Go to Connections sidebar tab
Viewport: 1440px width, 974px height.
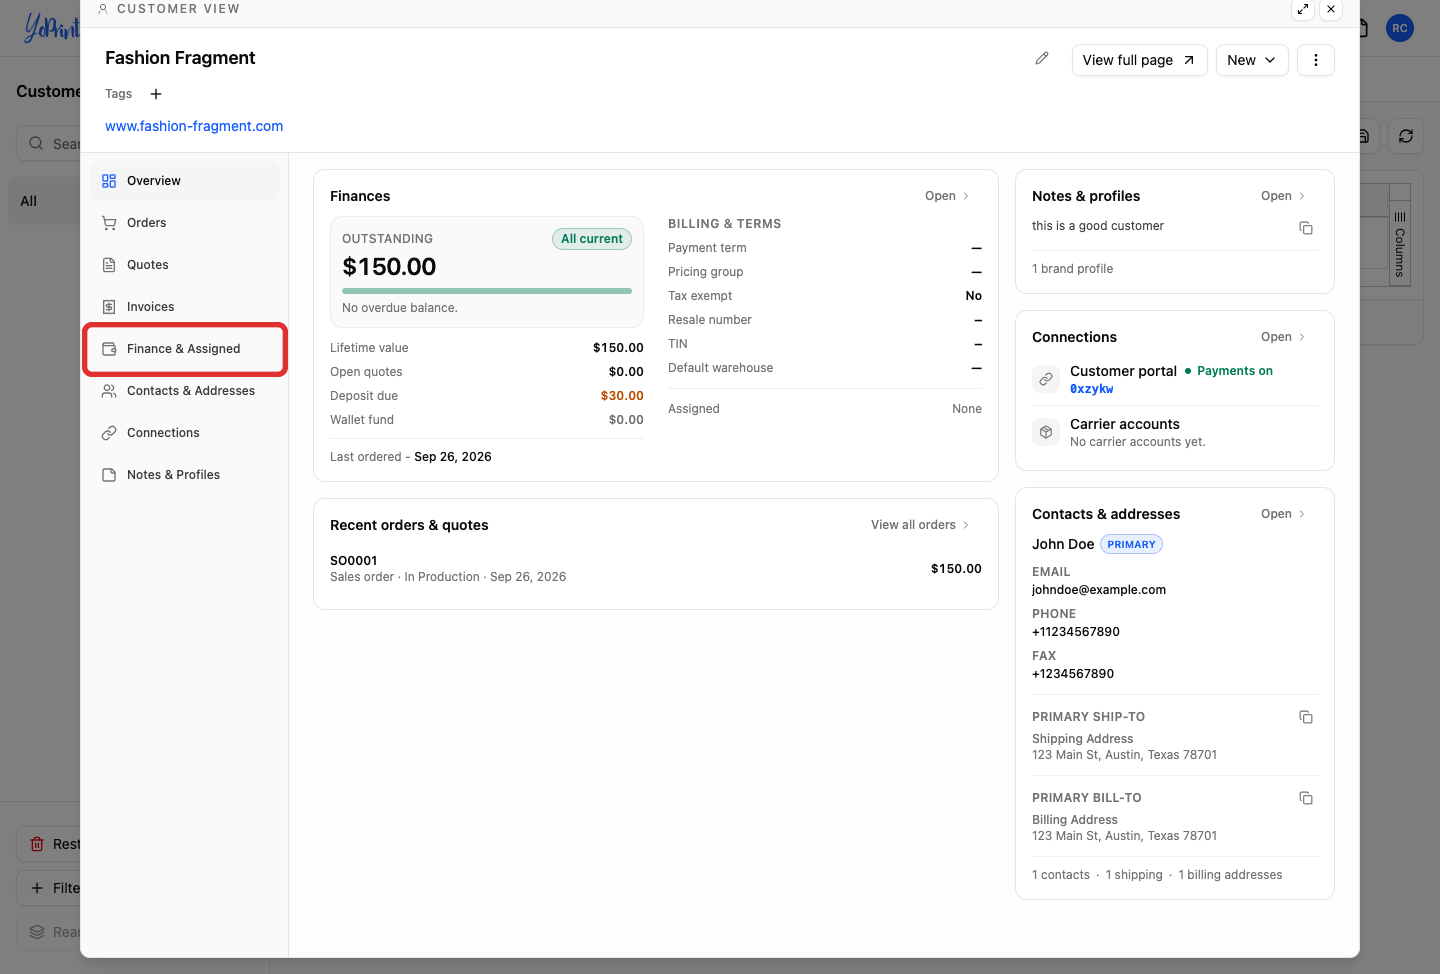click(185, 433)
